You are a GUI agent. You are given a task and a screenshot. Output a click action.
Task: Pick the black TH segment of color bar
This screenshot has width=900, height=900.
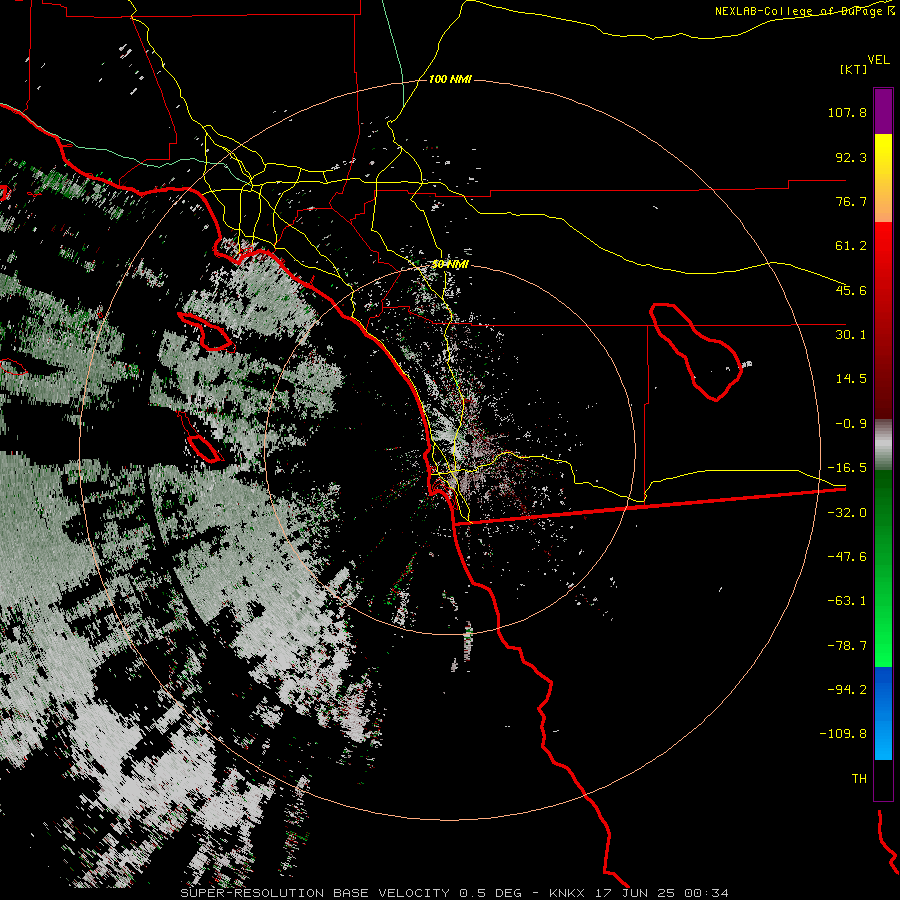883,779
